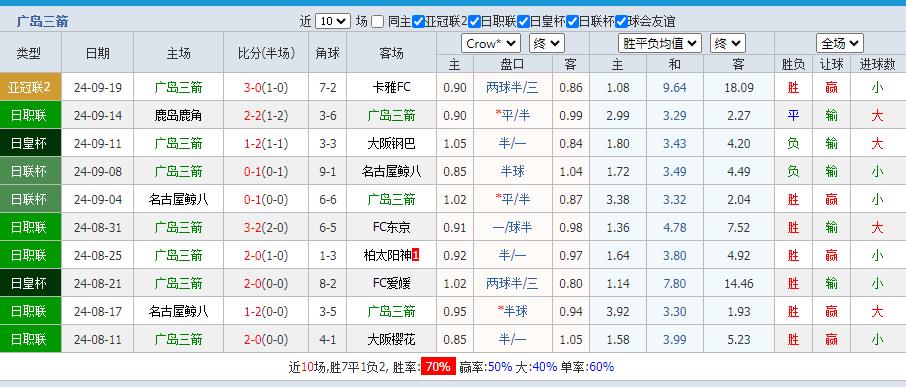The height and width of the screenshot is (387, 906).
Task: Uncheck the 亚冠联2 league filter
Action: pyautogui.click(x=418, y=21)
